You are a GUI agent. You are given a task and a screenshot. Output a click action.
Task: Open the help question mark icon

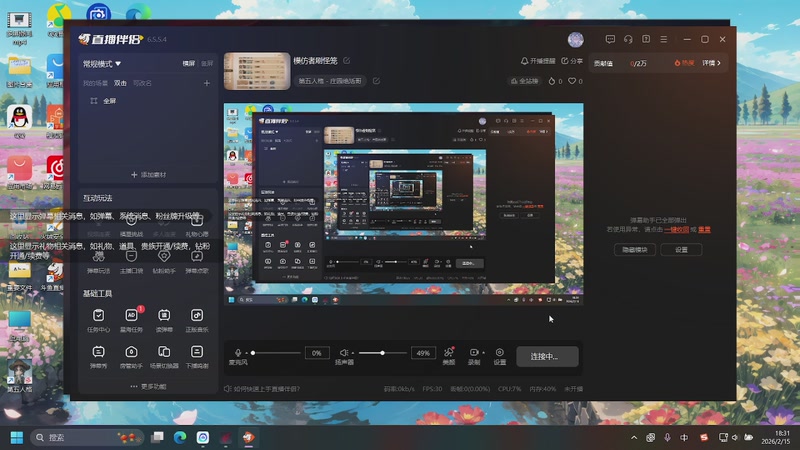pos(646,39)
